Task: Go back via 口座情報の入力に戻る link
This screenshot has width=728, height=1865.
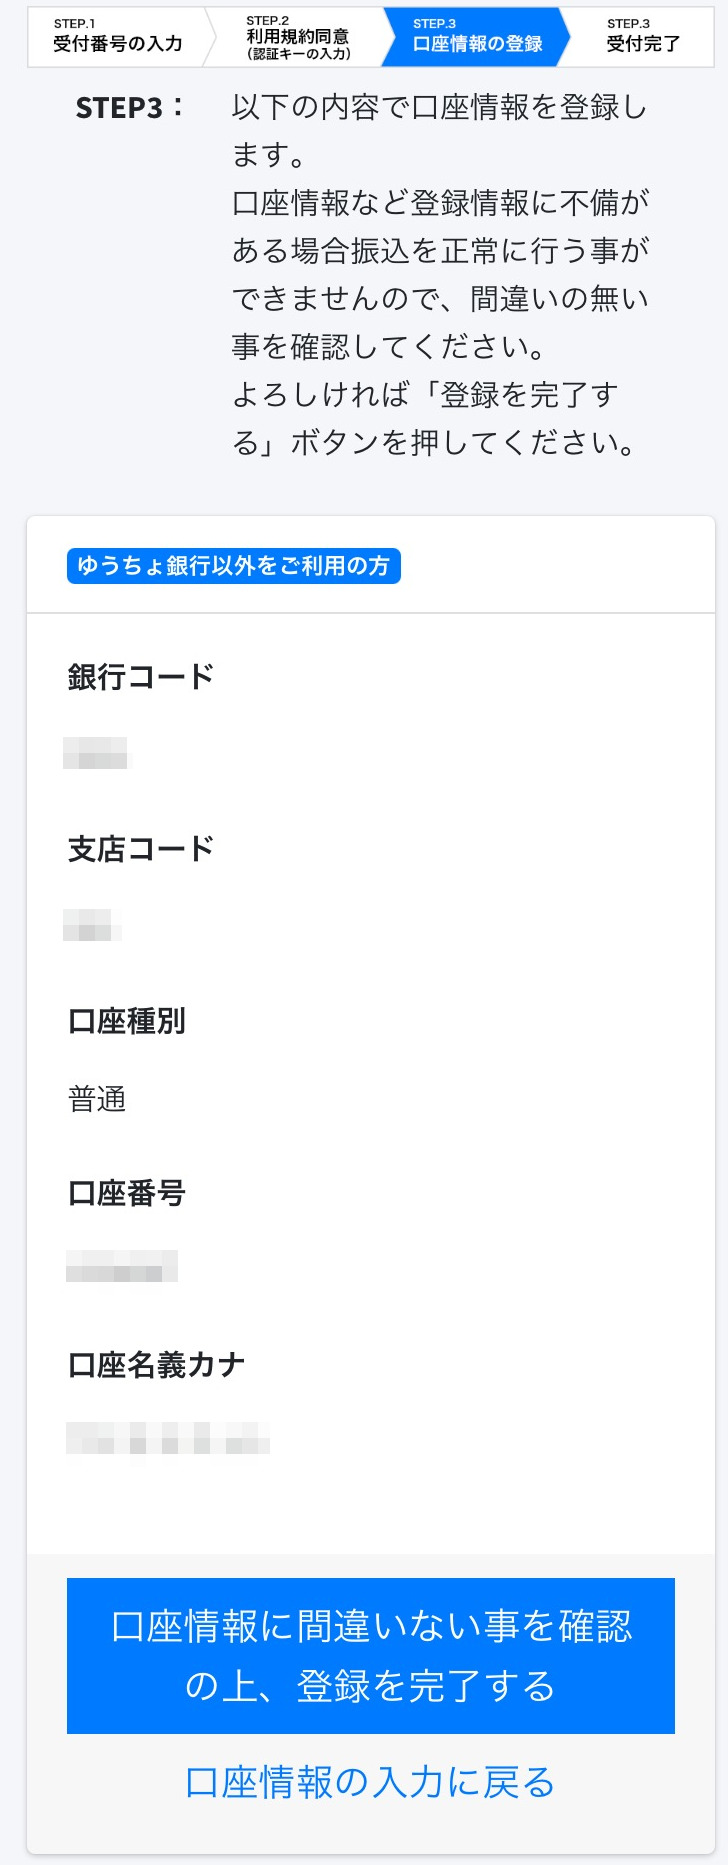Action: (x=370, y=1782)
